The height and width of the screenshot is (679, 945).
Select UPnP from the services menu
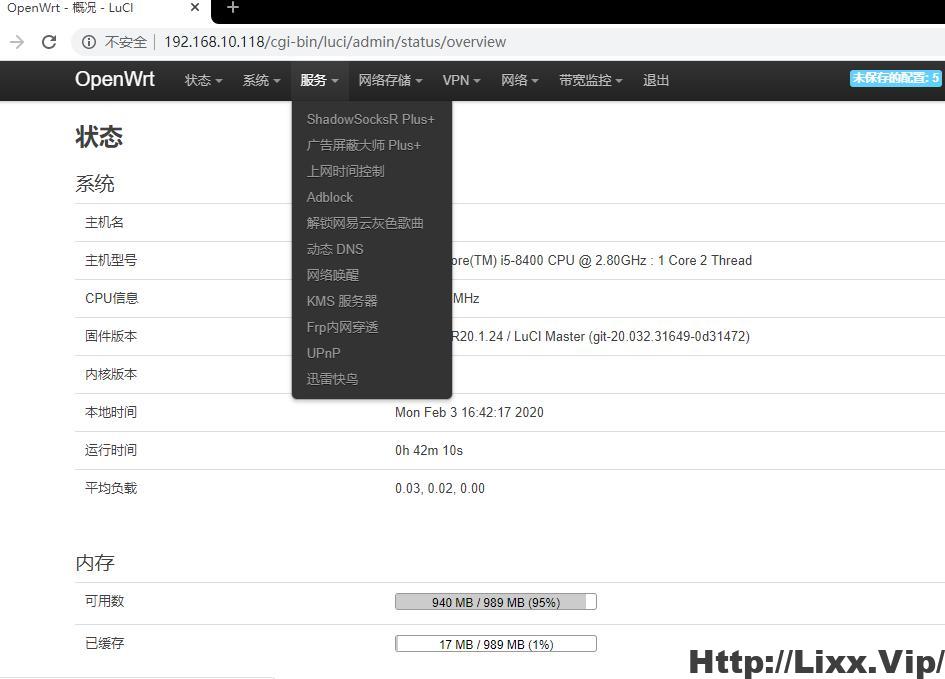point(323,353)
